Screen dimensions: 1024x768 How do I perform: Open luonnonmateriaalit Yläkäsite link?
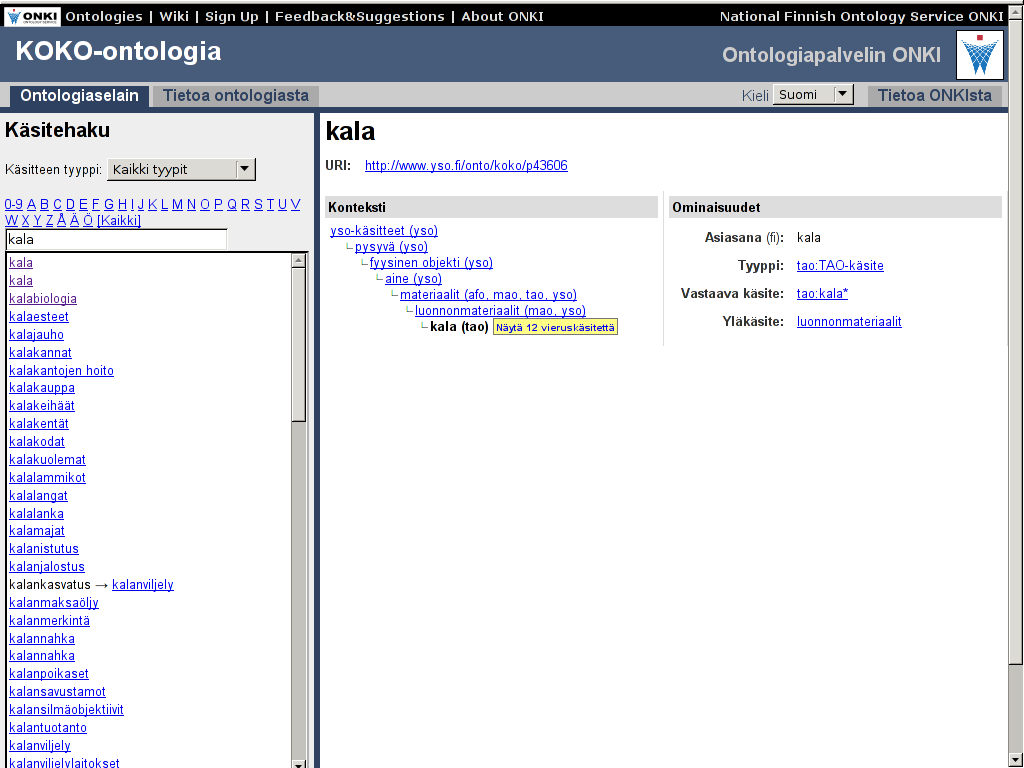[x=849, y=322]
